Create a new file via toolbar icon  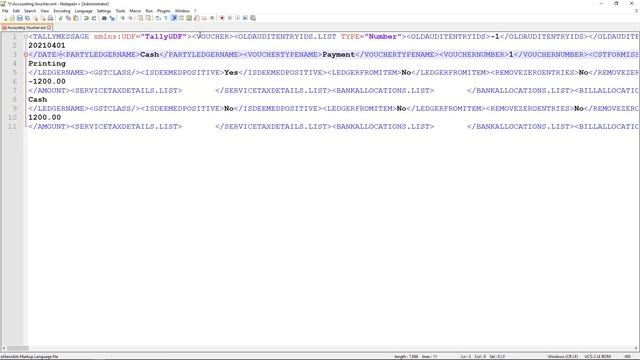(x=5, y=18)
